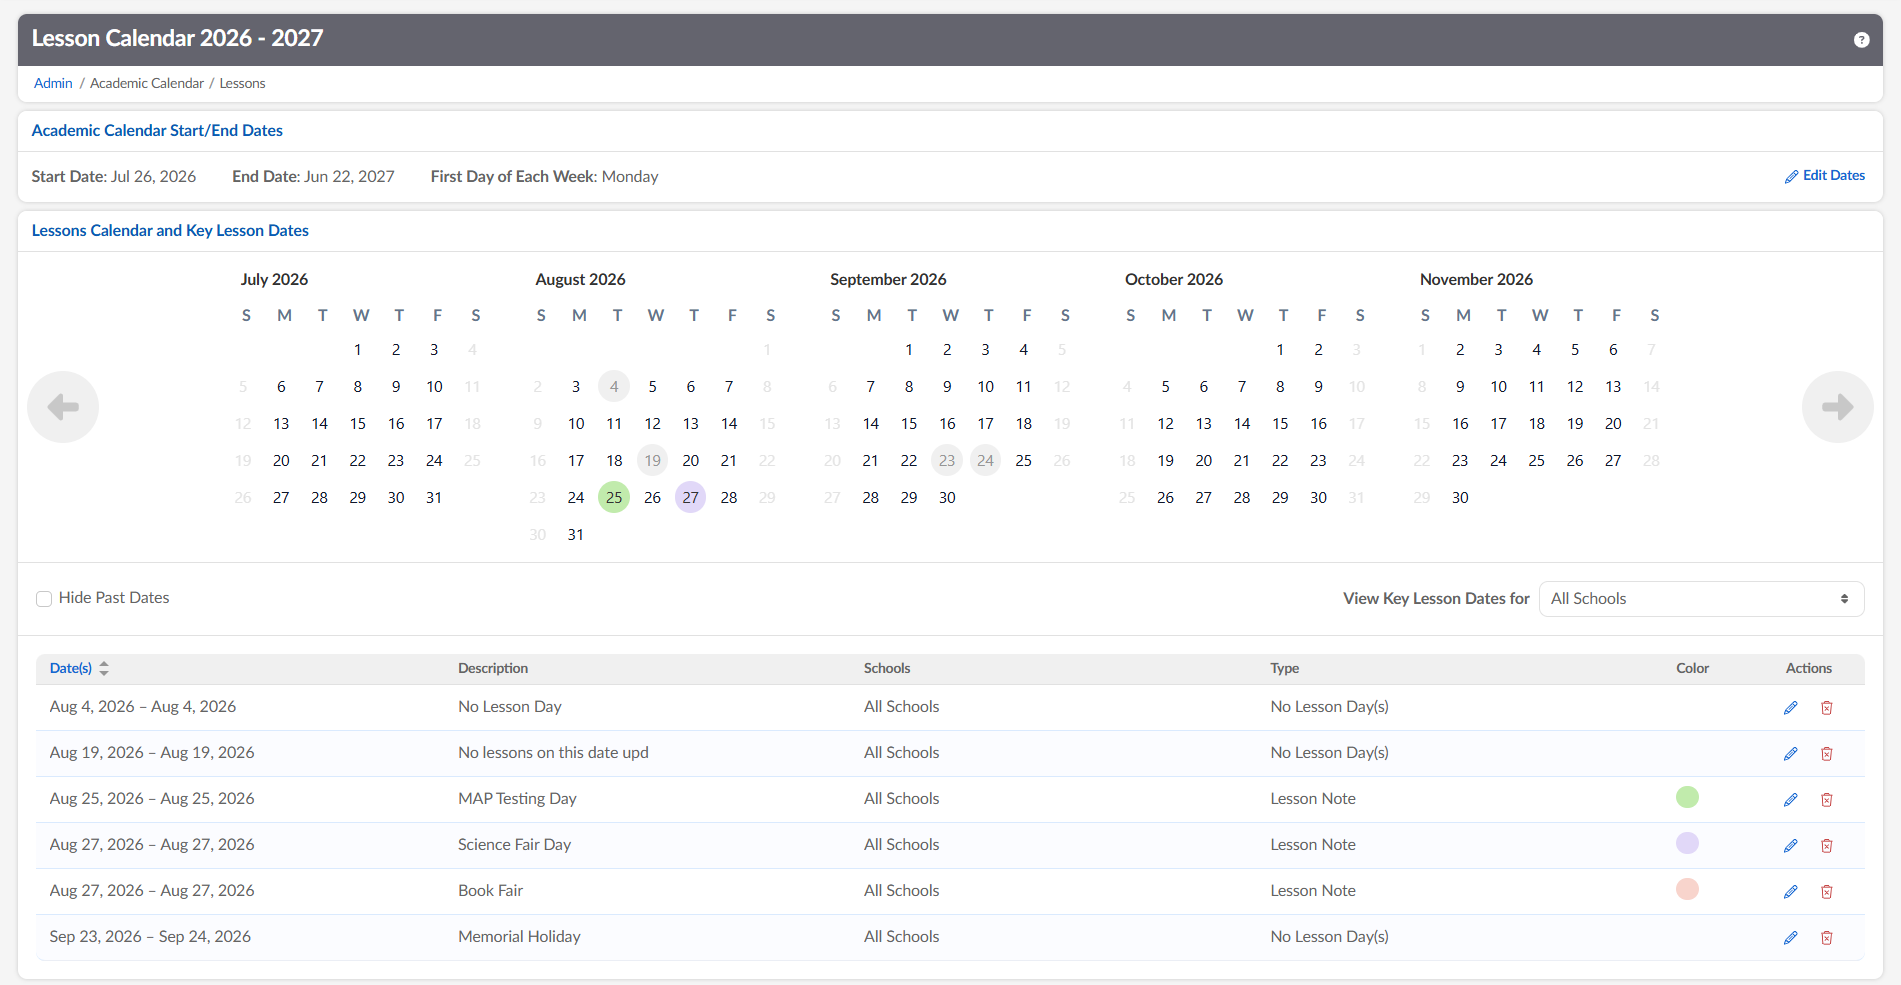Click the Date(s) column header
The width and height of the screenshot is (1901, 985).
pos(71,668)
